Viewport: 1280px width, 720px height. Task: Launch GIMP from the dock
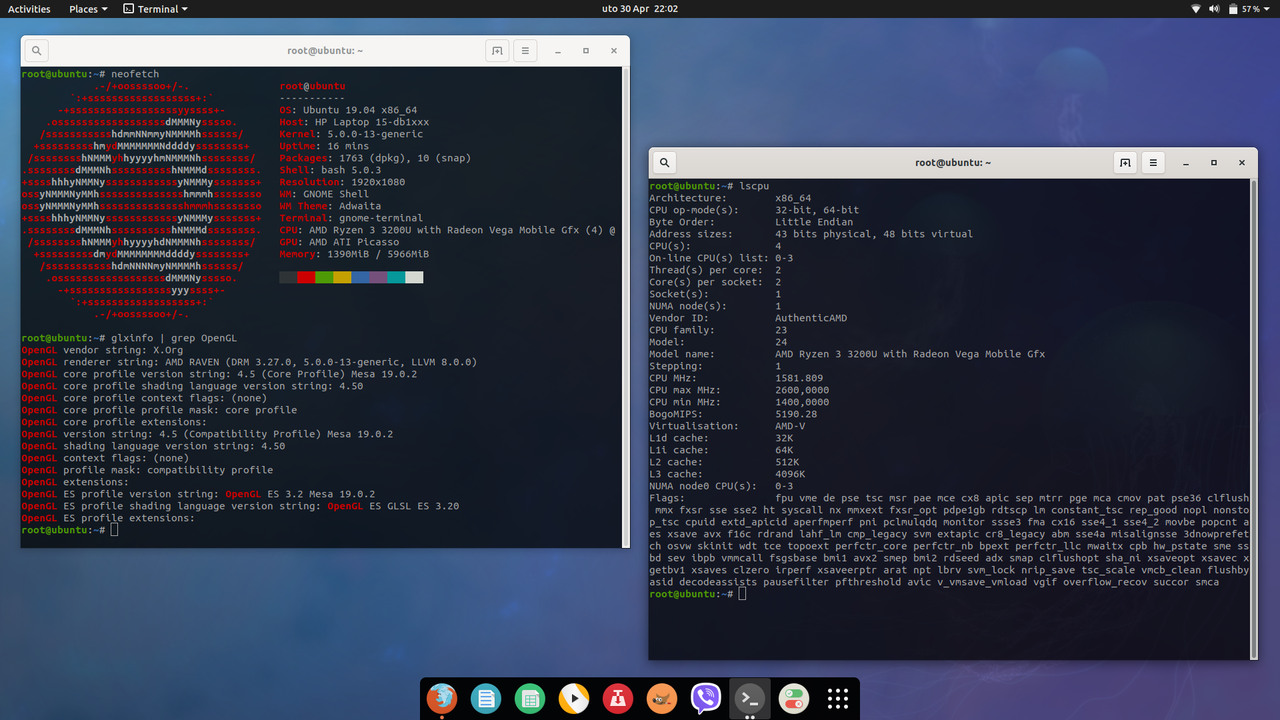coord(661,699)
